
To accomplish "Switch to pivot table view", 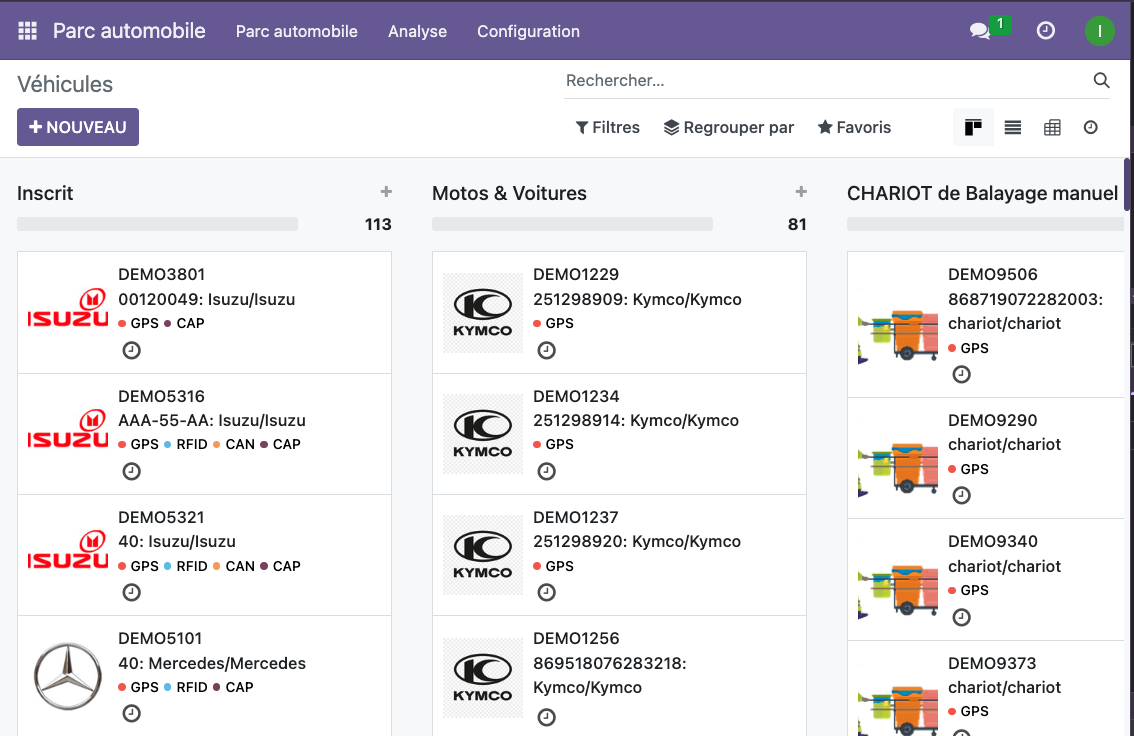I will pos(1052,128).
